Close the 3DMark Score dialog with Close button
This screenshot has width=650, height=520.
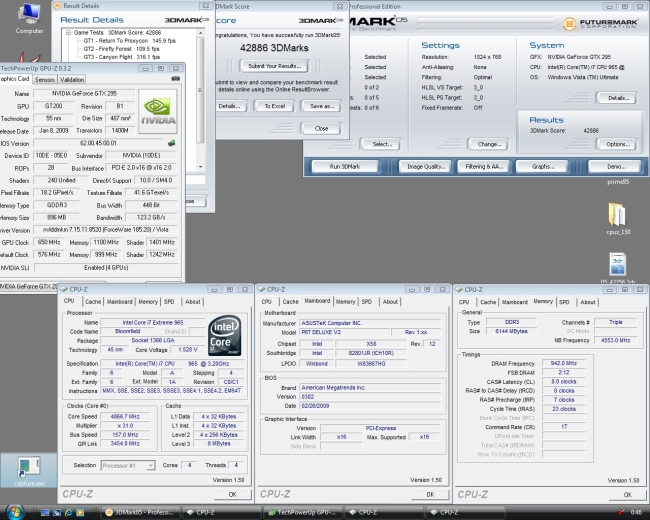coord(321,129)
